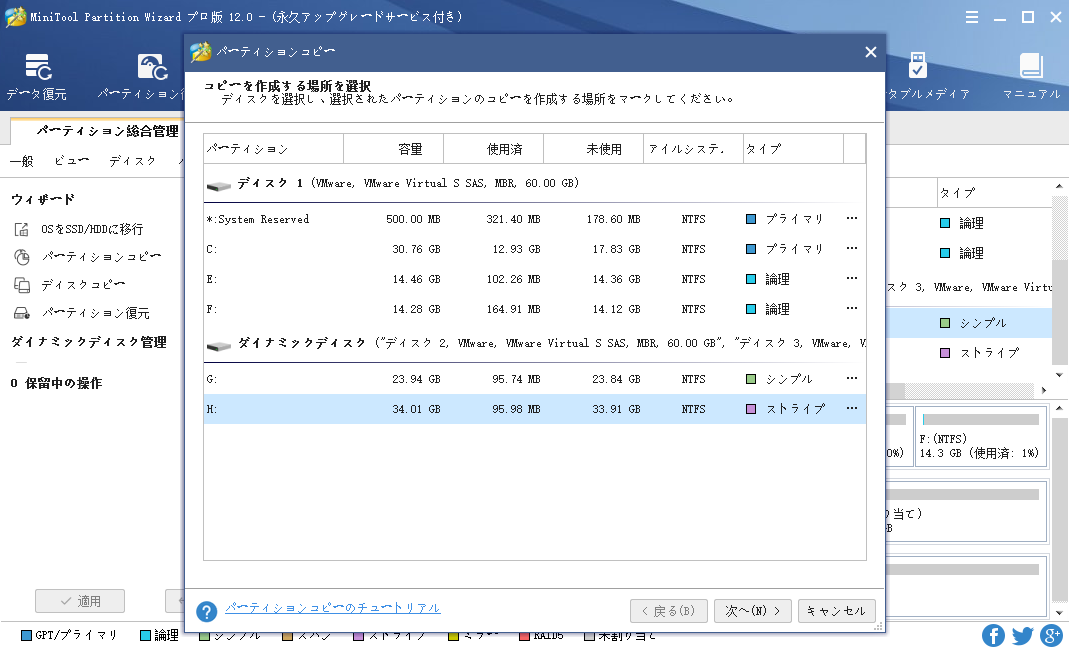The image size is (1069, 653).
Task: Select the Partition Management (パーティション総合管理) tab
Action: tap(108, 131)
